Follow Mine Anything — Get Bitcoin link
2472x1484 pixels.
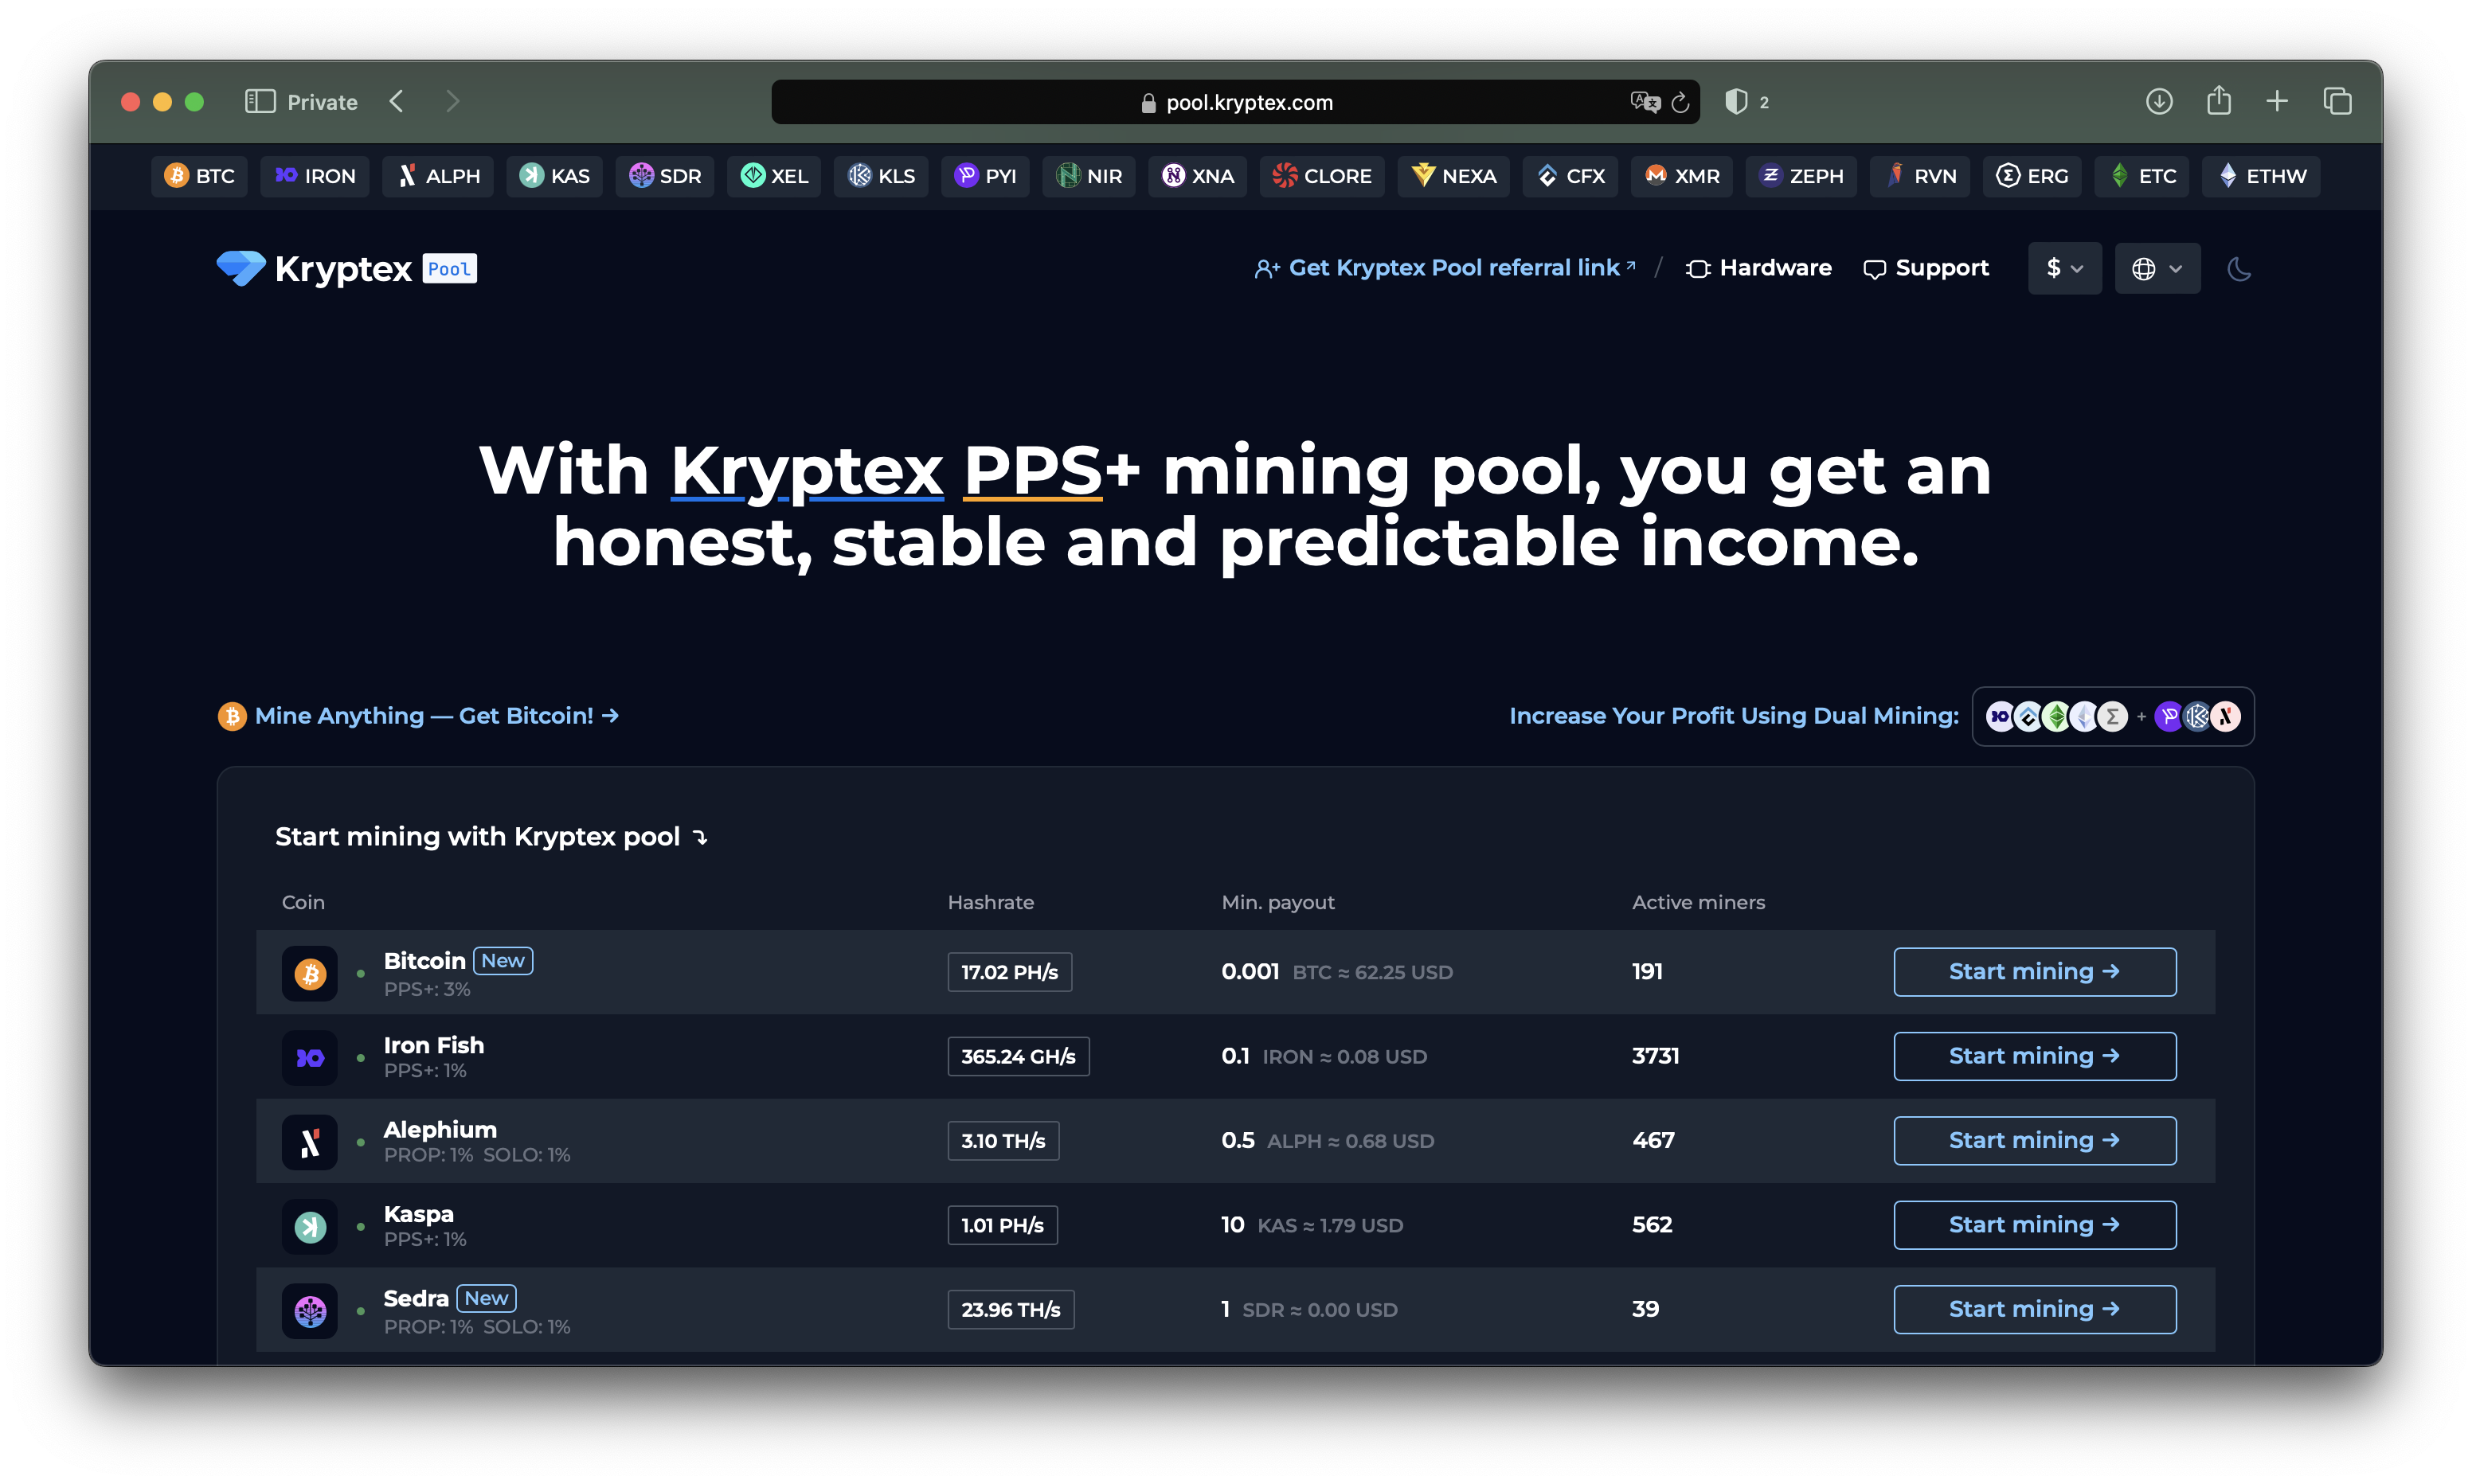(x=419, y=716)
